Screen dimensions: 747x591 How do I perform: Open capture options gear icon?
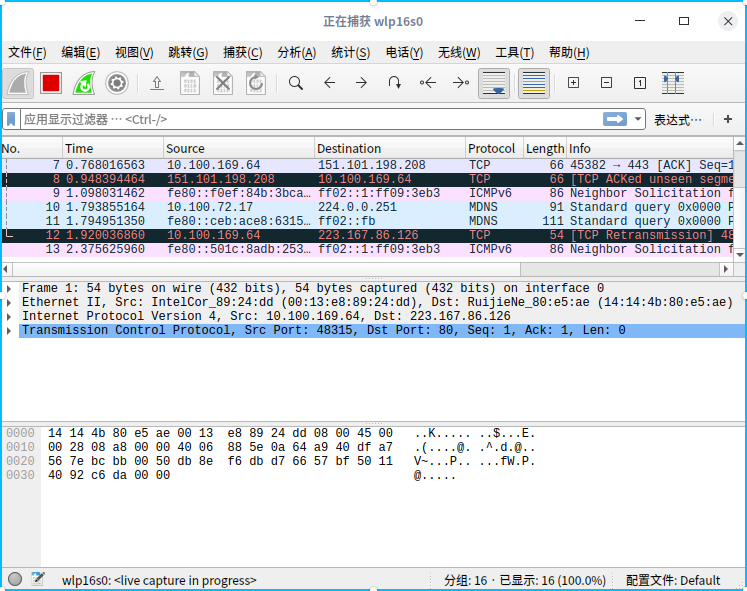click(x=117, y=83)
